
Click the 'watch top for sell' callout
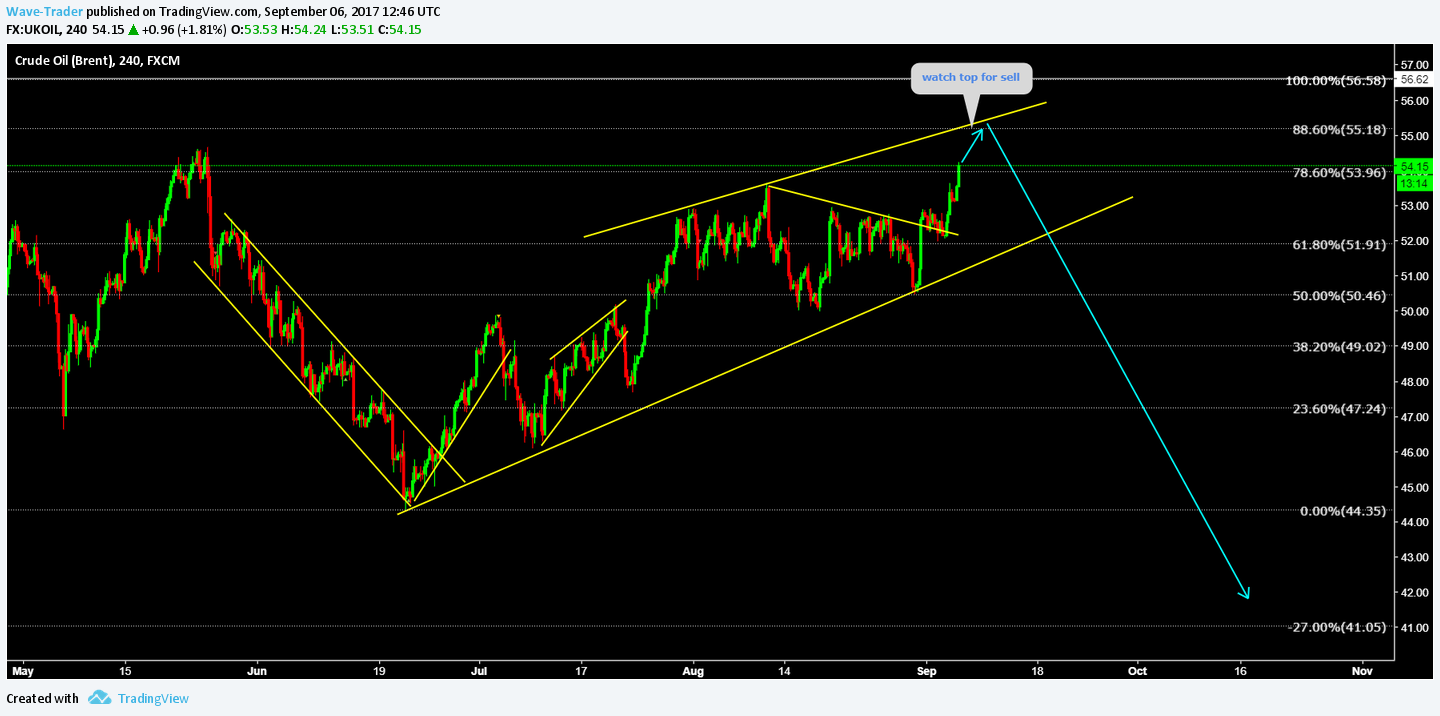point(970,77)
